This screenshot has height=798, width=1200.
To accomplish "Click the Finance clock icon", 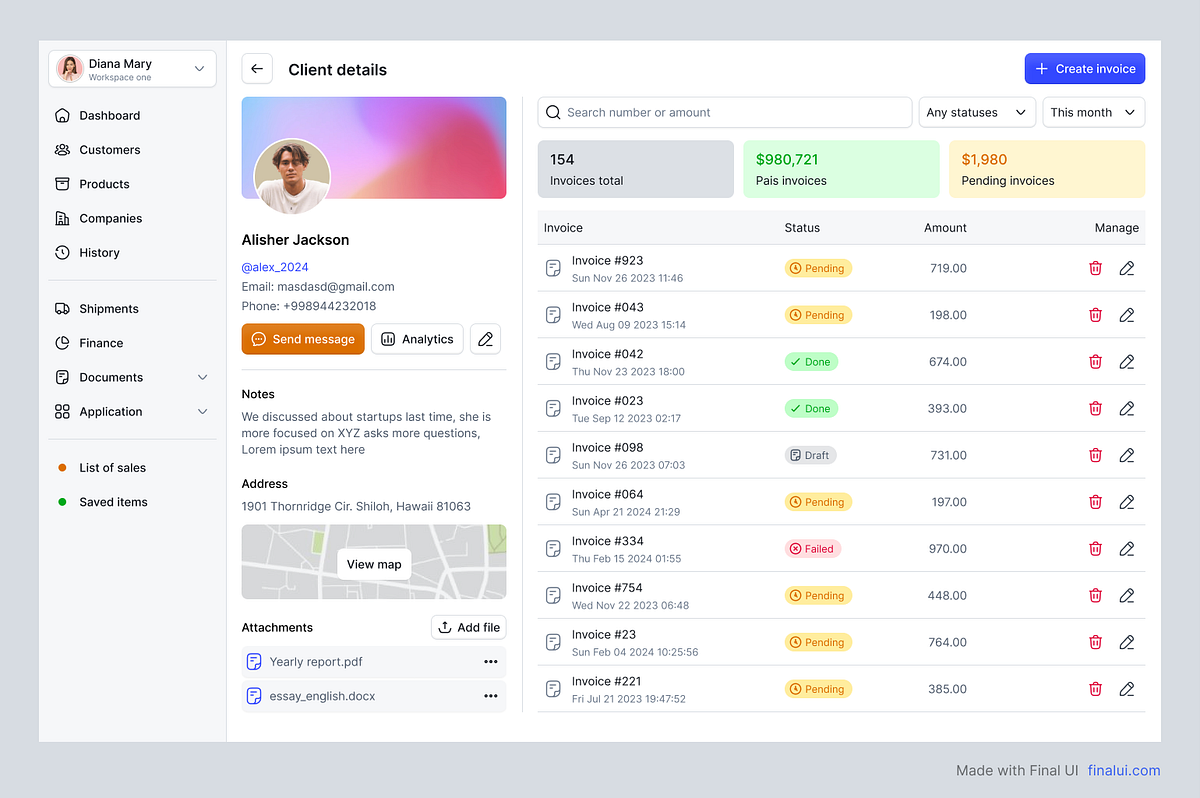I will [63, 342].
